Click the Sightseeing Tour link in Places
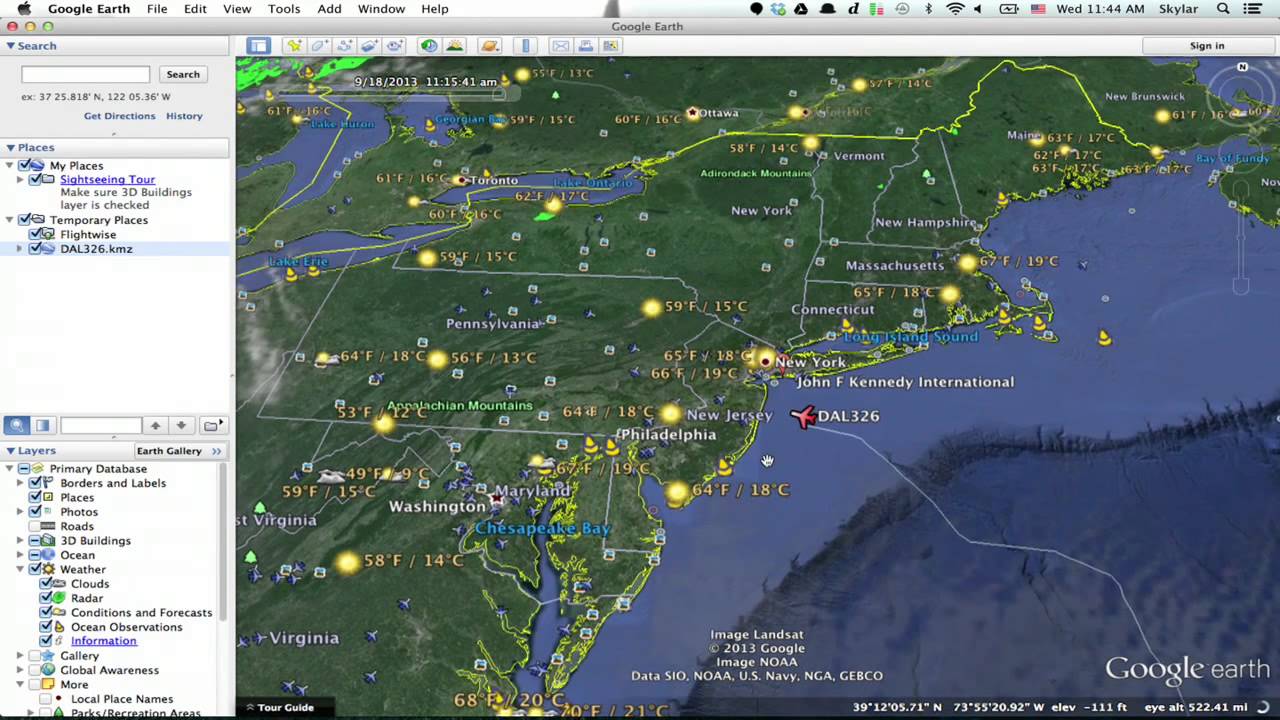 (107, 180)
